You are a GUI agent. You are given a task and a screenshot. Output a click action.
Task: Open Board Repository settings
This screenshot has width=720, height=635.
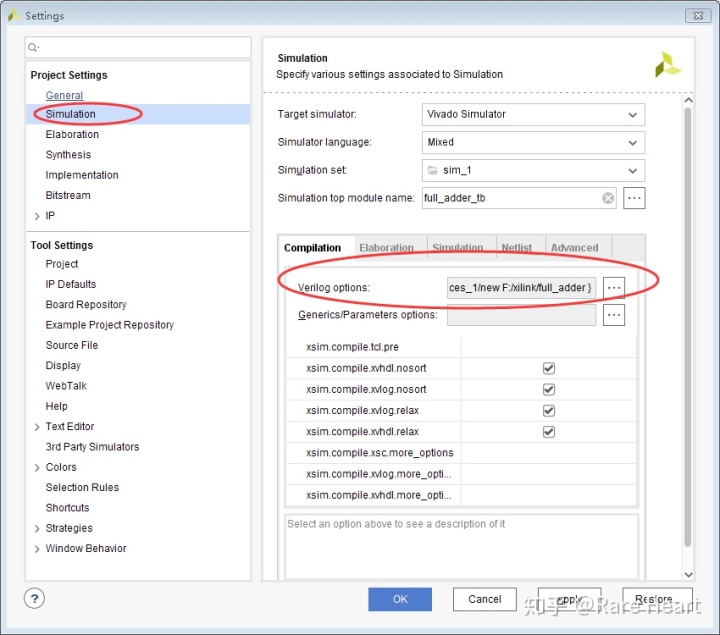click(86, 304)
